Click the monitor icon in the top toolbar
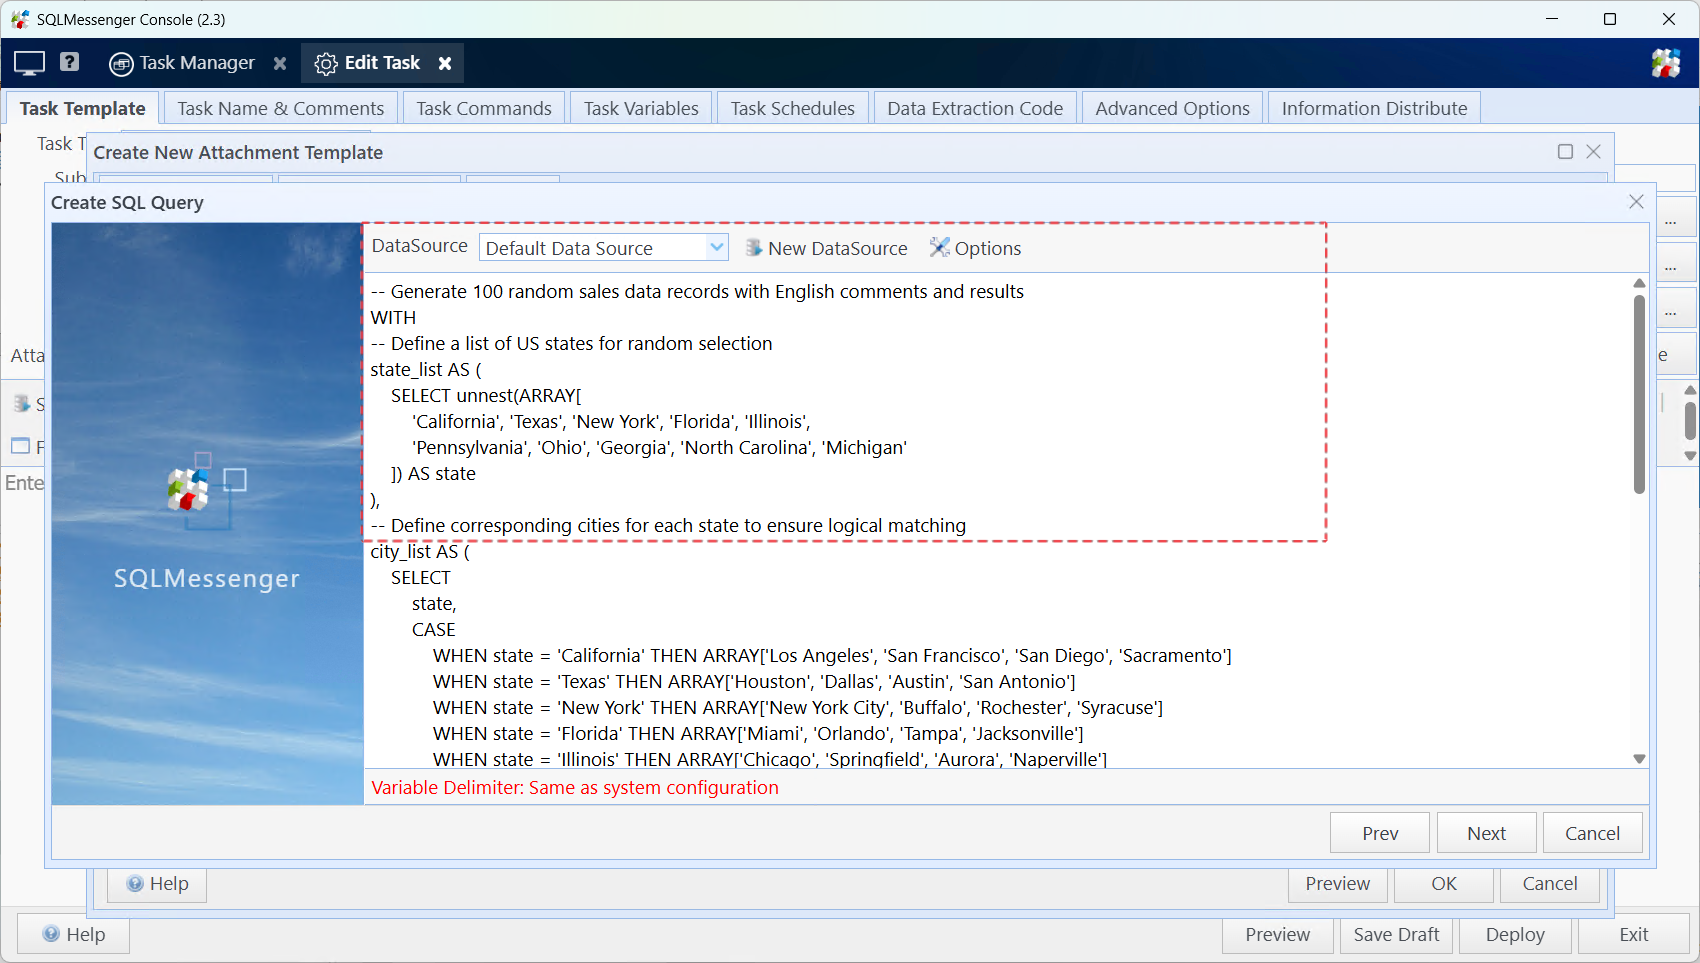The width and height of the screenshot is (1700, 963). (27, 62)
